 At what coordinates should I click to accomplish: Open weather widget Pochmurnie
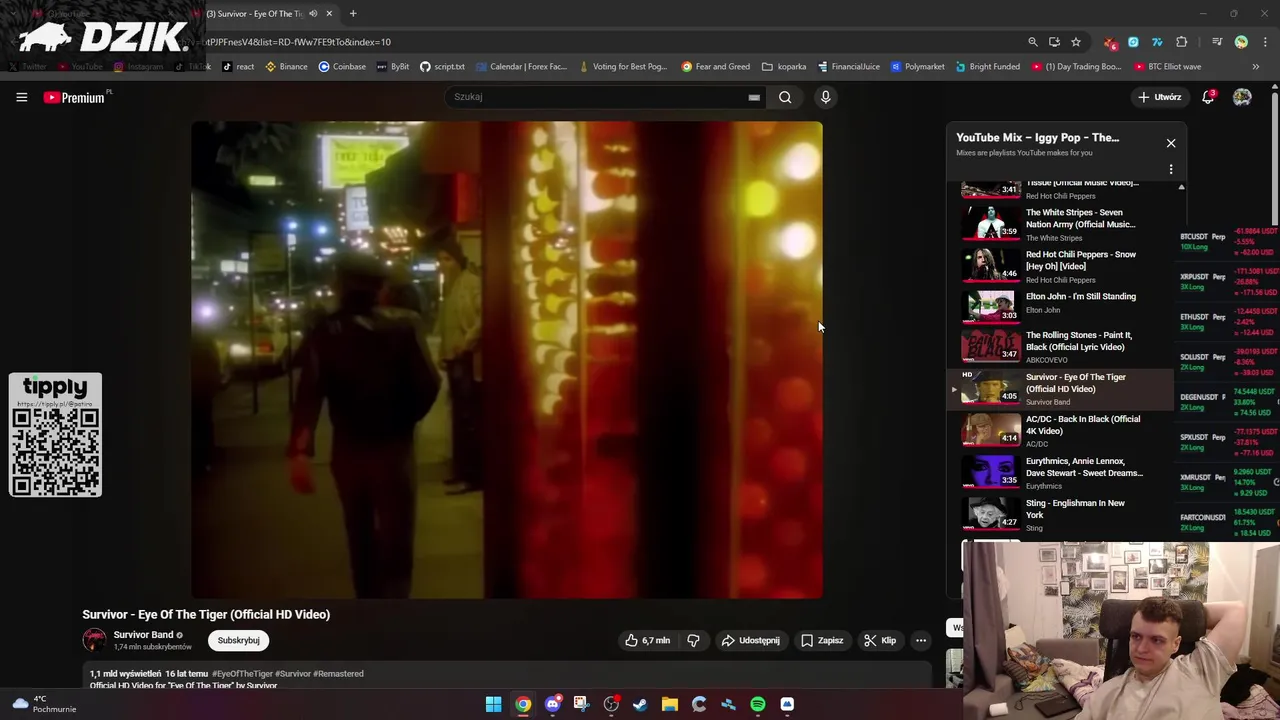pyautogui.click(x=43, y=704)
